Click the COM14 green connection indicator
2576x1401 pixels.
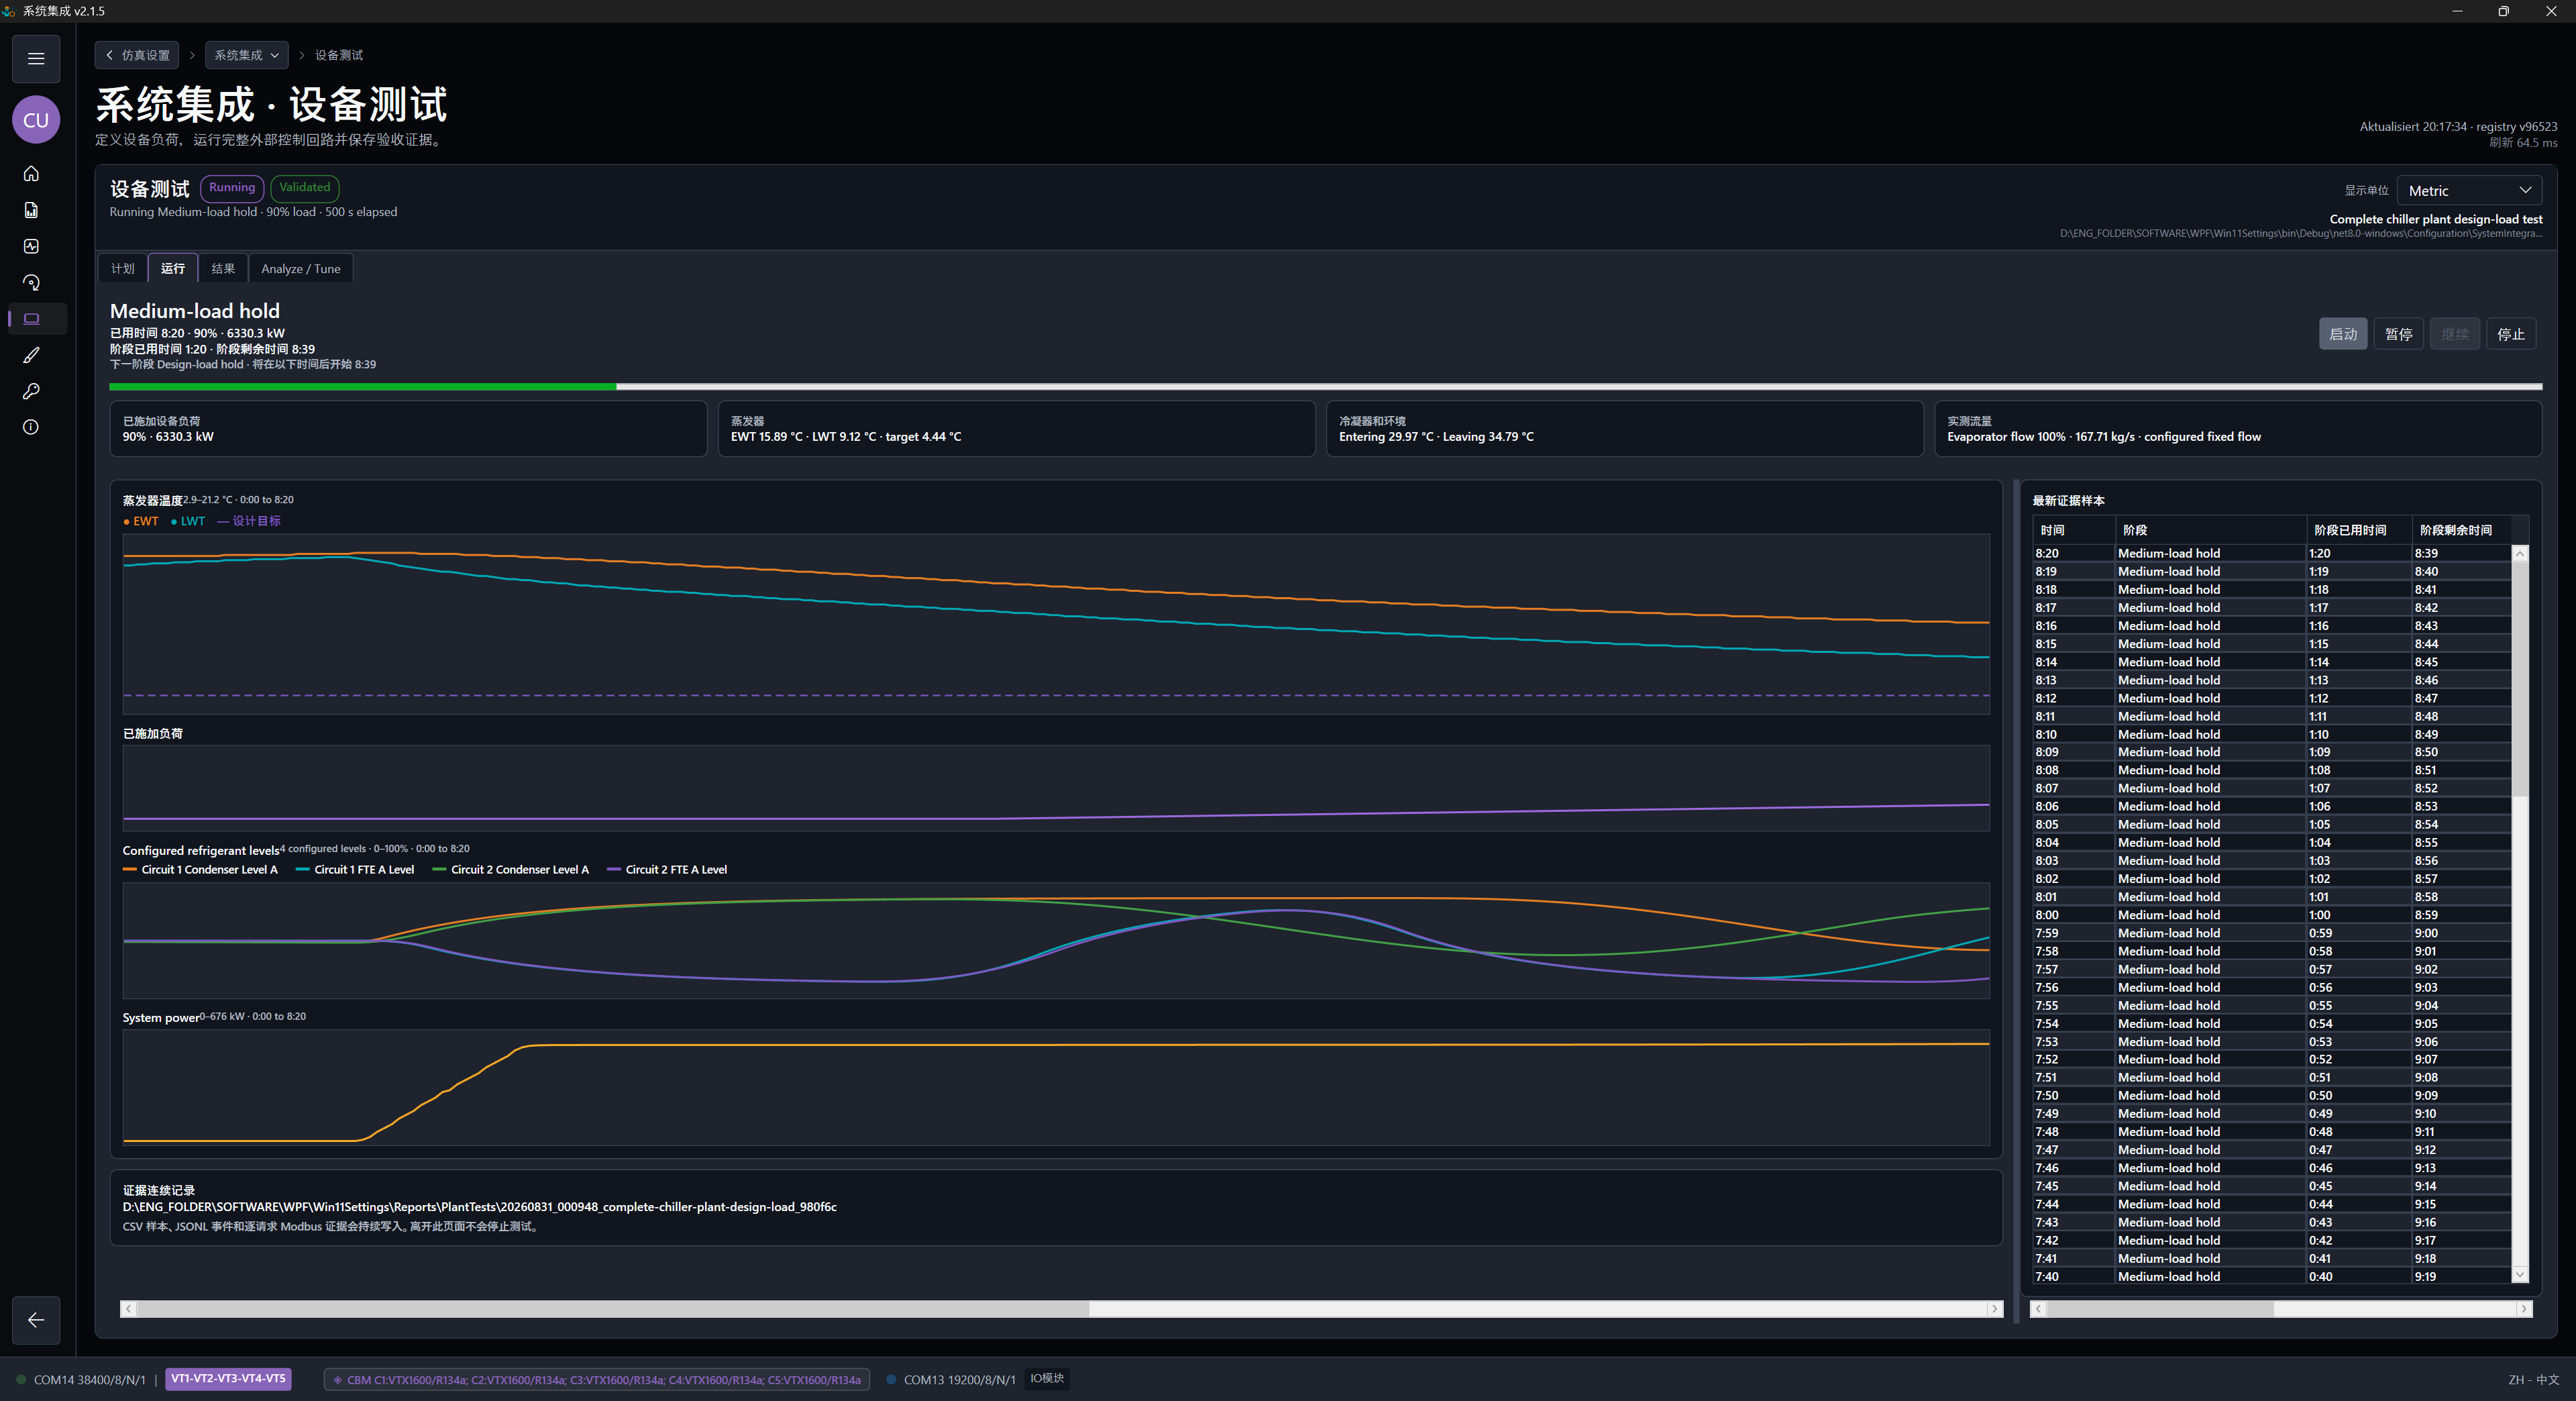[21, 1379]
